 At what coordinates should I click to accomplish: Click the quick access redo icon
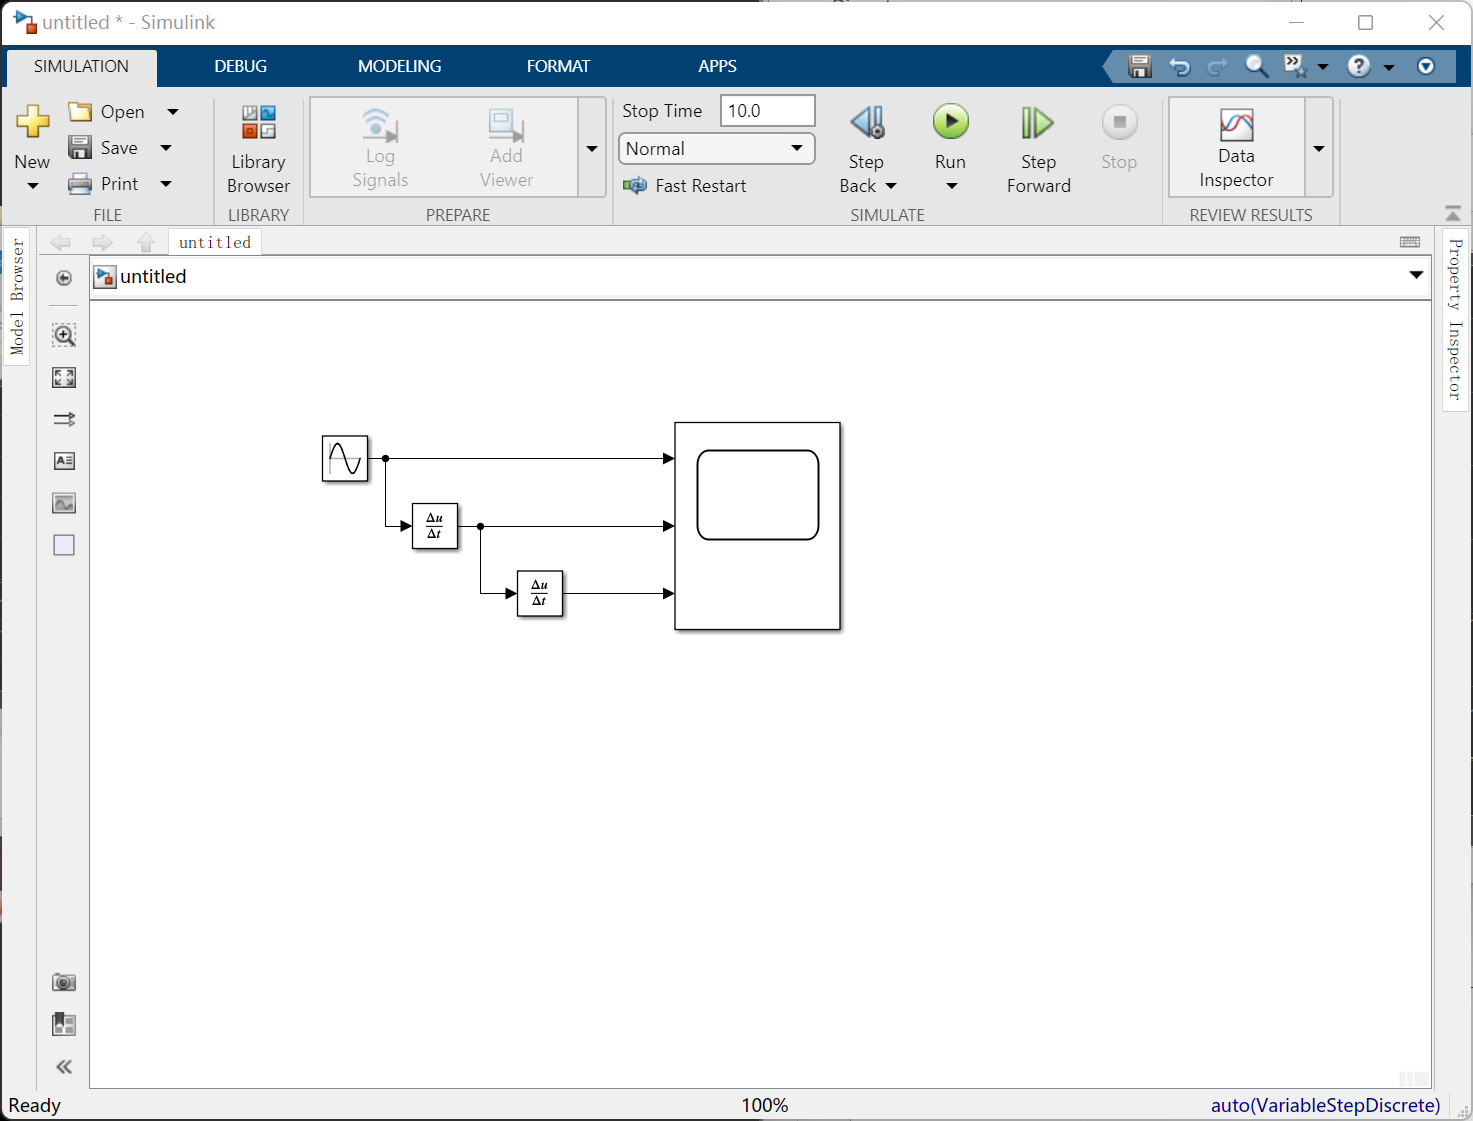(1217, 67)
